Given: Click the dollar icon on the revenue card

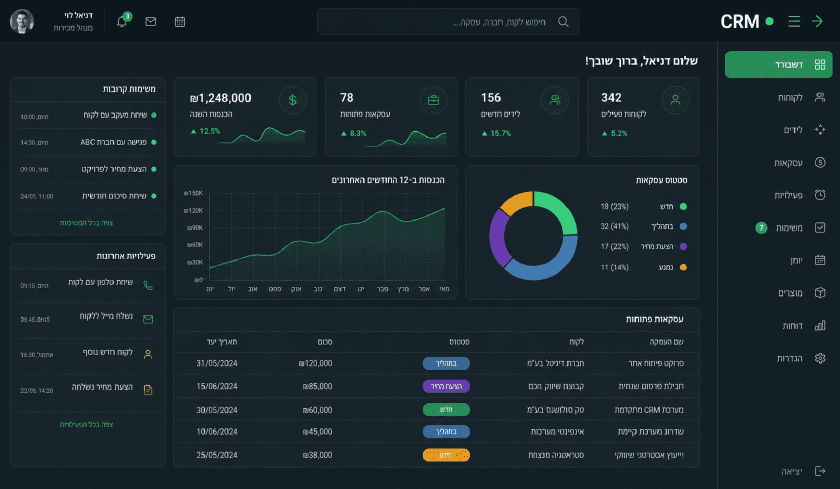Looking at the screenshot, I should pyautogui.click(x=292, y=100).
